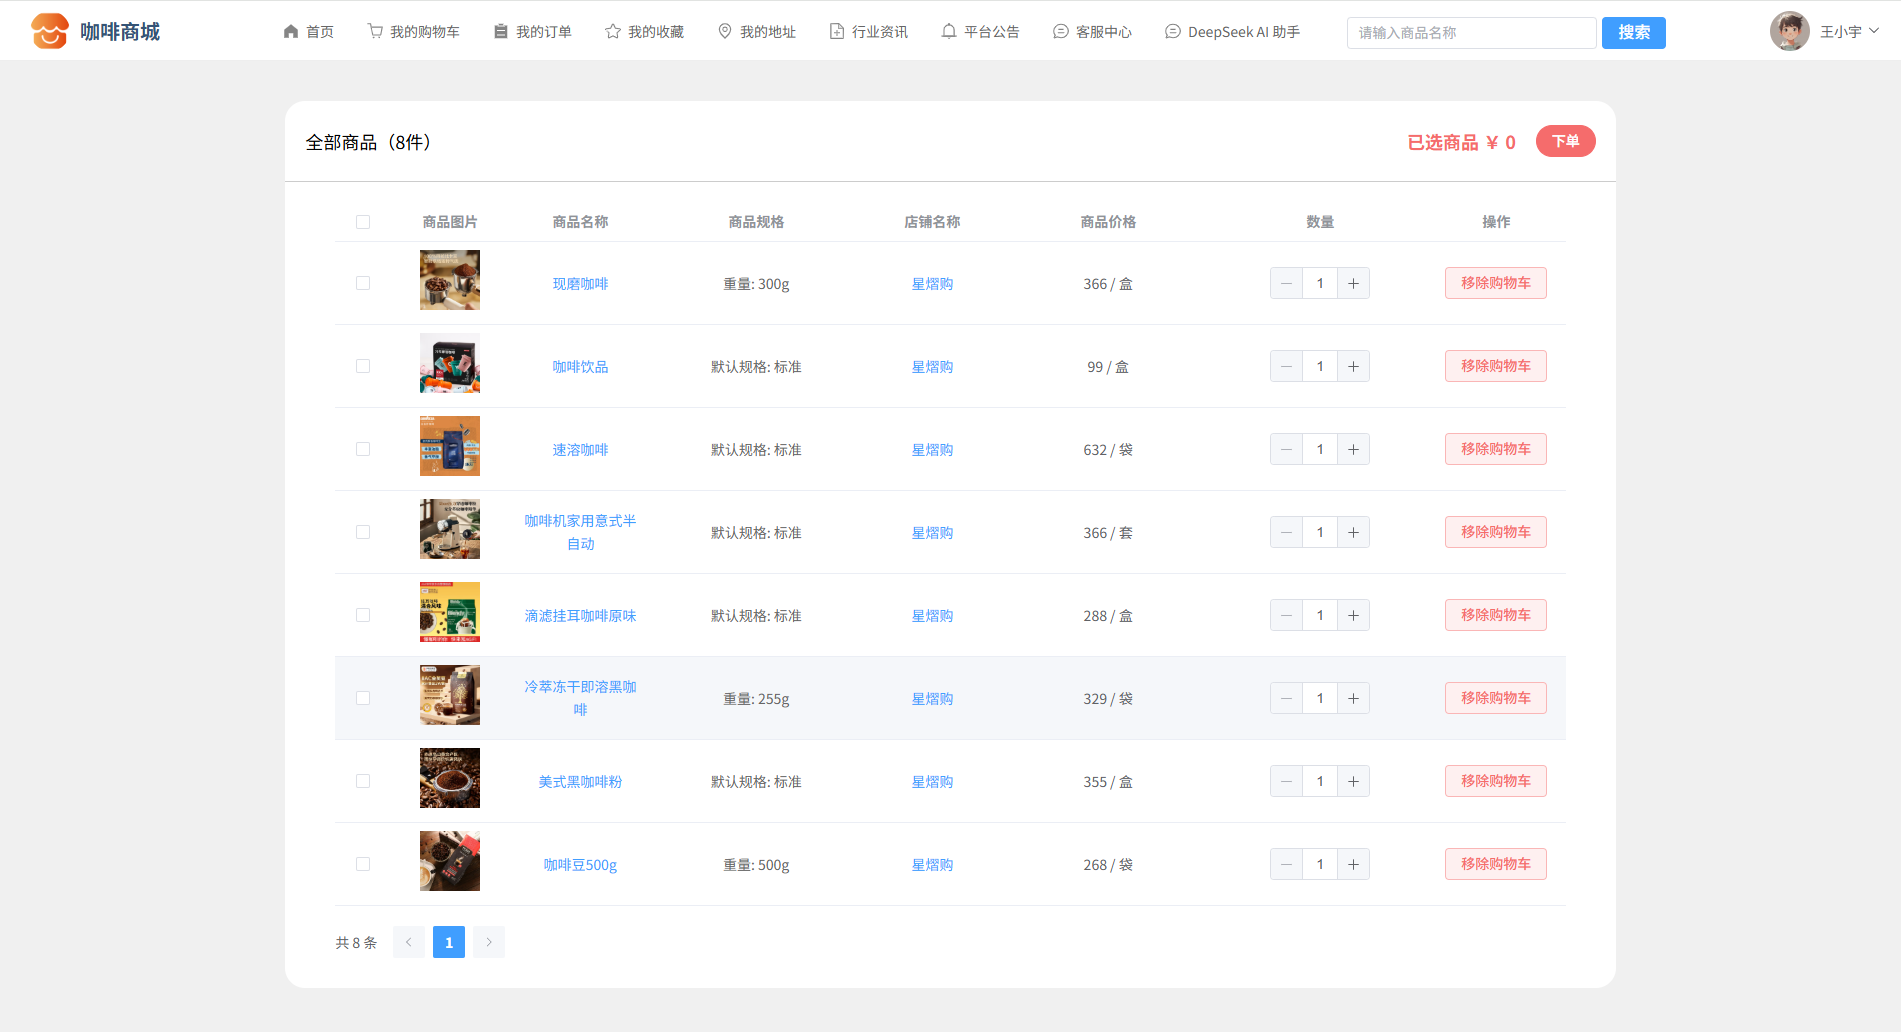The width and height of the screenshot is (1901, 1032).
Task: Click the star icon for 我的收藏
Action: pyautogui.click(x=613, y=32)
